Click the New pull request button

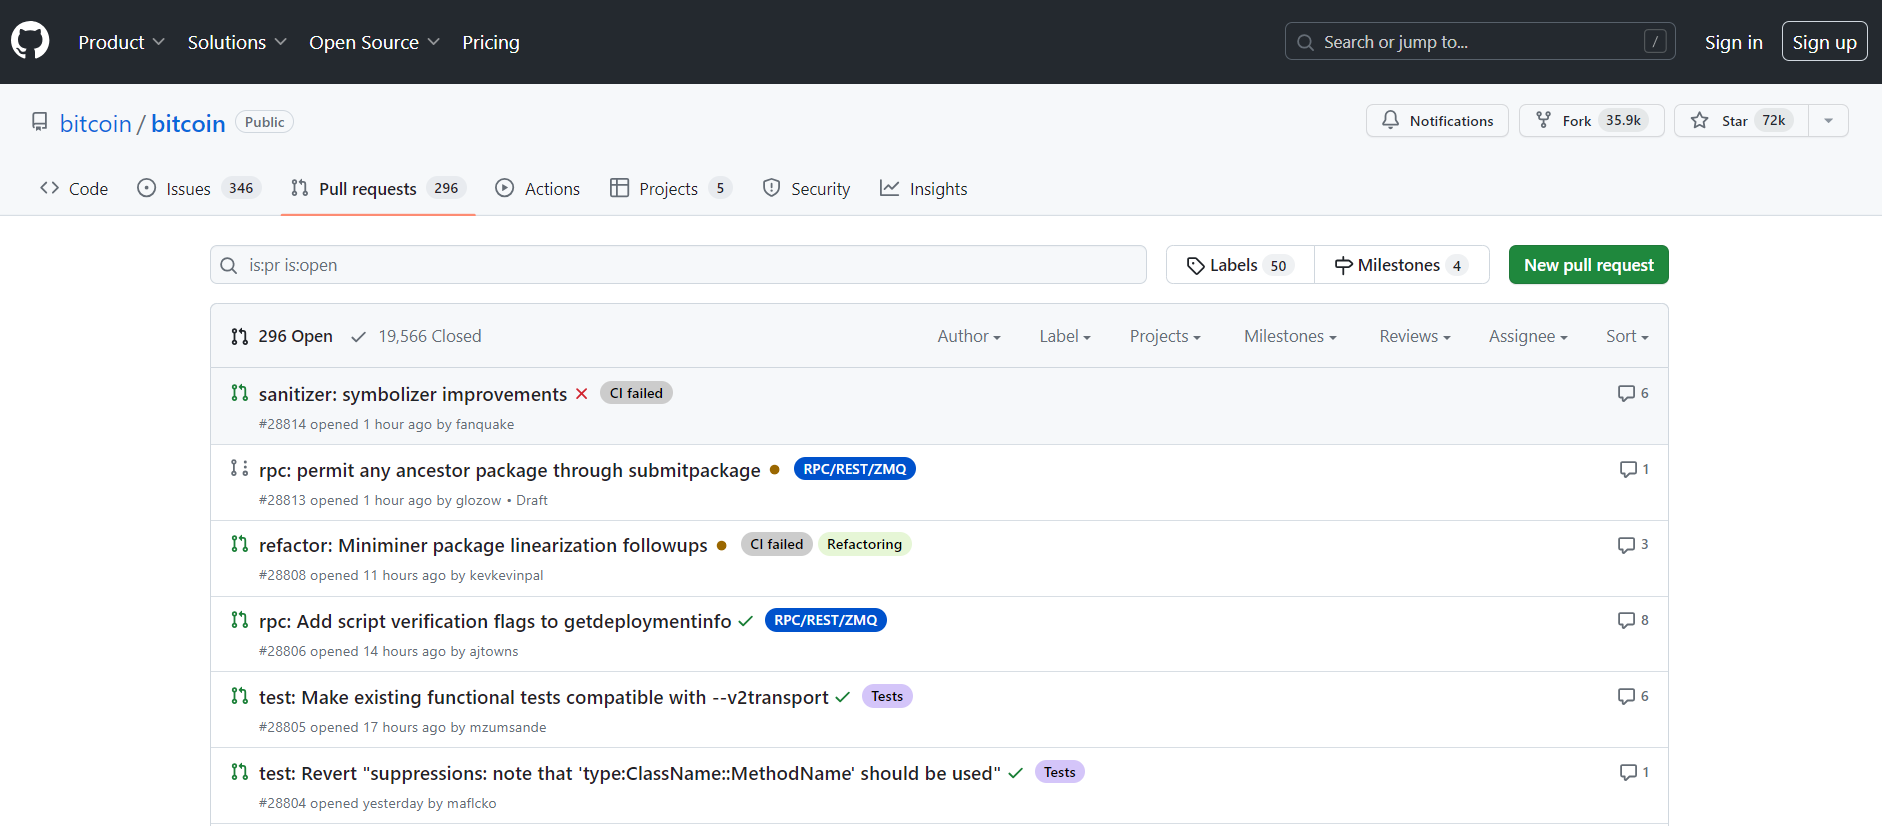point(1589,265)
